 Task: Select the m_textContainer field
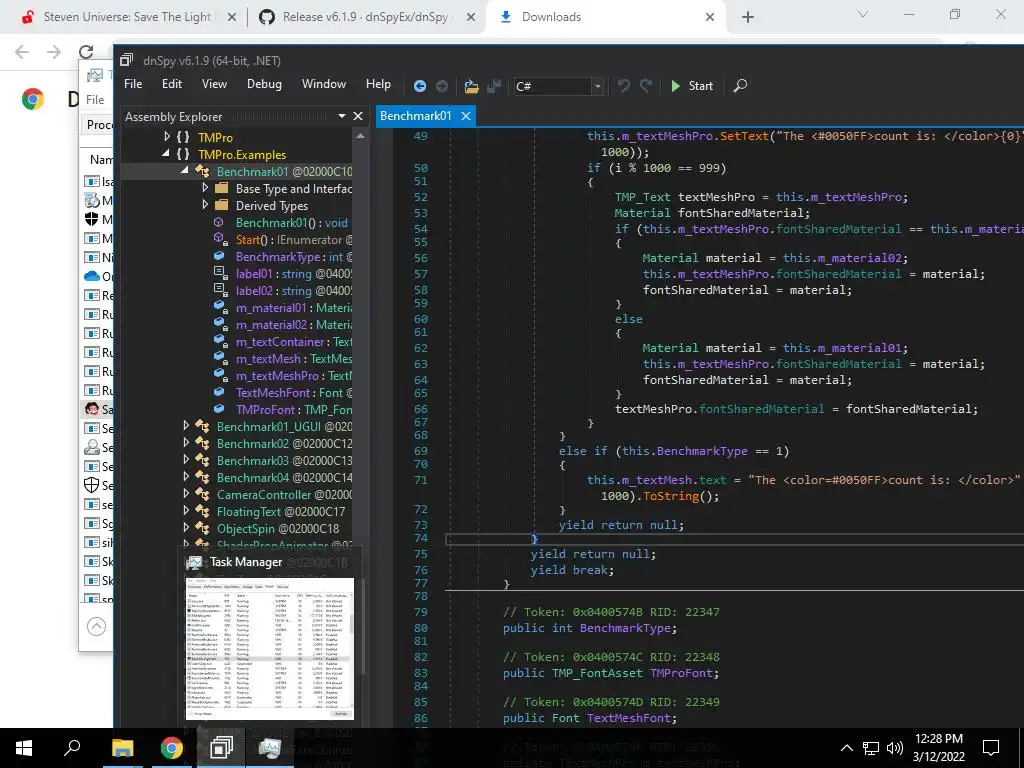294,342
